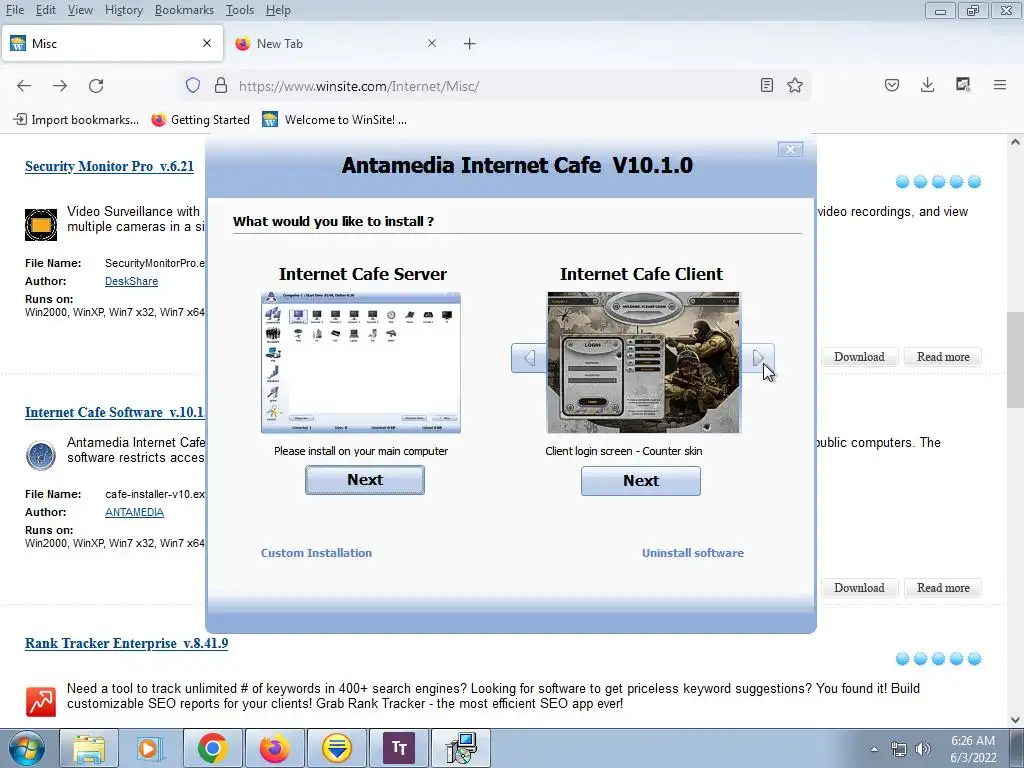Click the taskbar clock showing 6:26 AM
The height and width of the screenshot is (768, 1024).
click(x=973, y=748)
